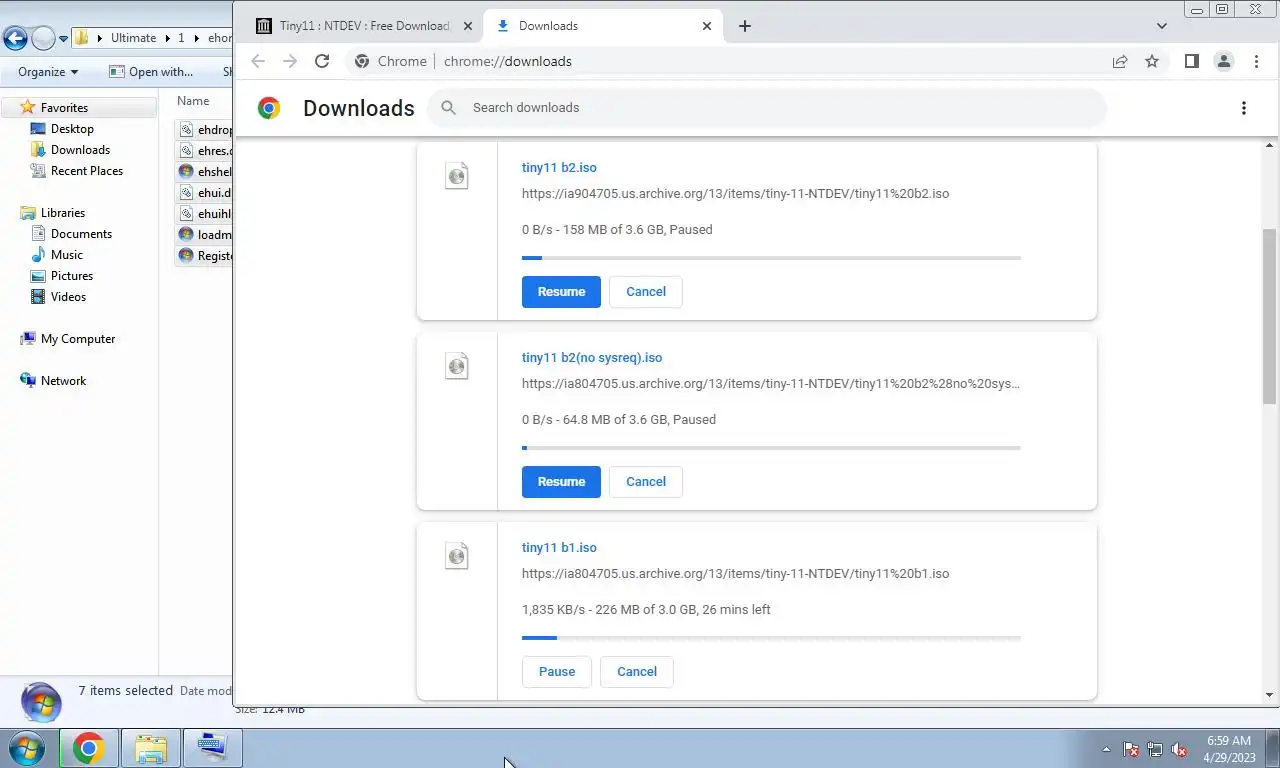
Task: Resume tiny11 b2(no sysreq).iso download
Action: click(561, 482)
